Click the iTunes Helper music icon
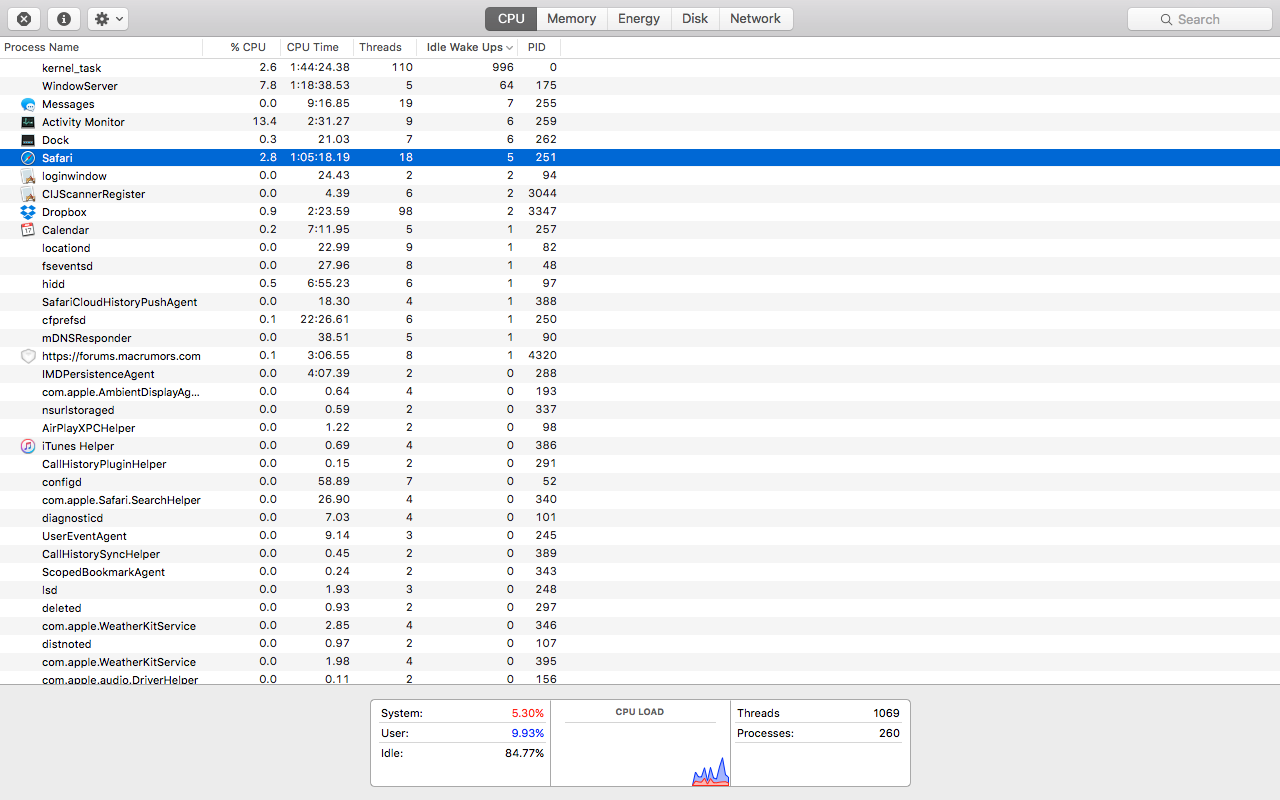The height and width of the screenshot is (800, 1280). (x=28, y=446)
